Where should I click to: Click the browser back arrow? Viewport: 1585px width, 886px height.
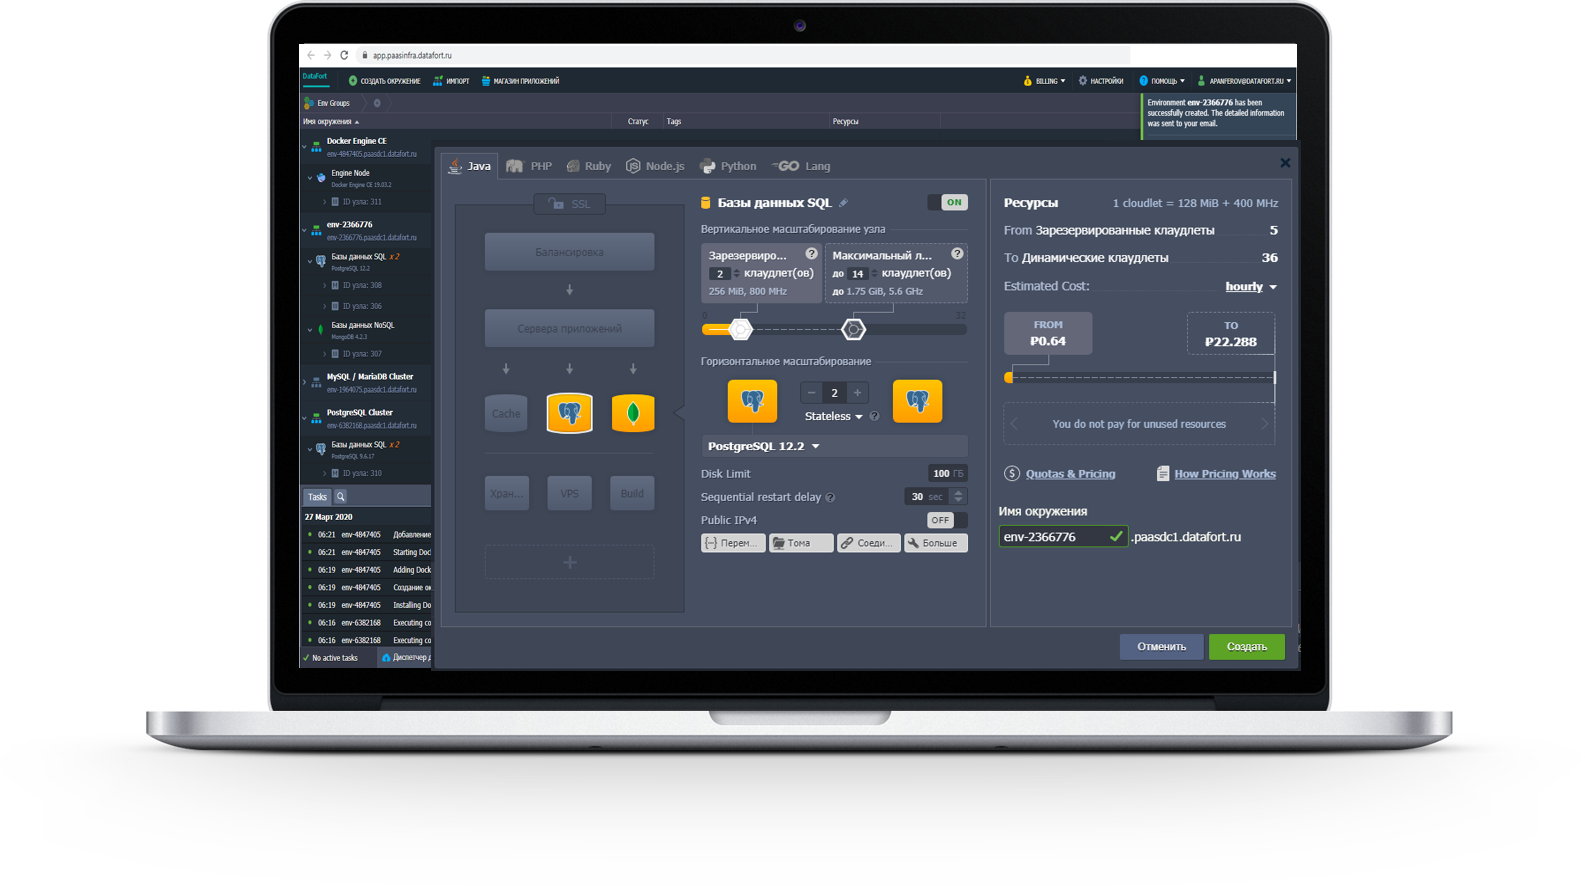(x=311, y=56)
